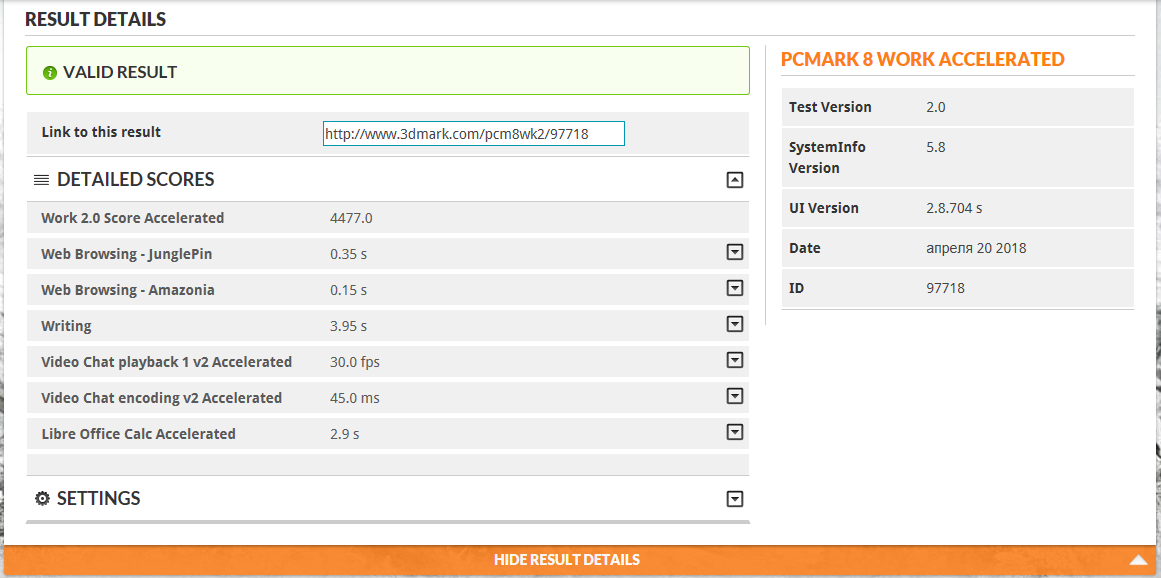Click the list icon next to Detailed Scores
This screenshot has height=578, width=1161.
coord(41,180)
